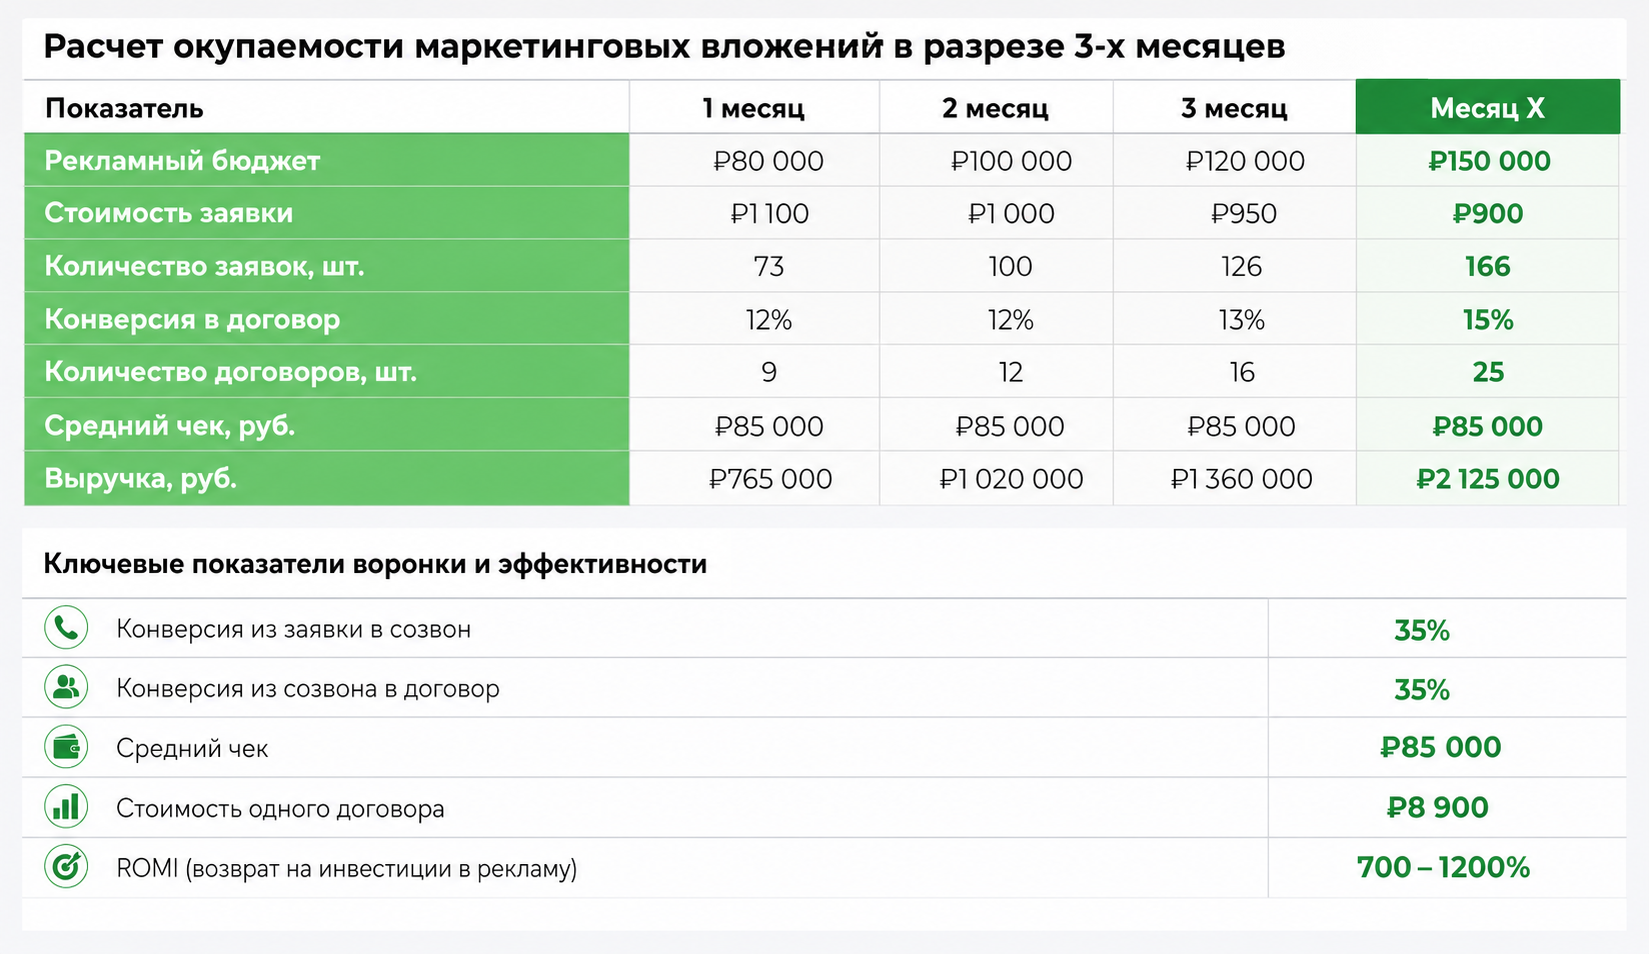Image resolution: width=1649 pixels, height=954 pixels.
Task: Select the ₽150 000 budget cell
Action: (x=1487, y=161)
